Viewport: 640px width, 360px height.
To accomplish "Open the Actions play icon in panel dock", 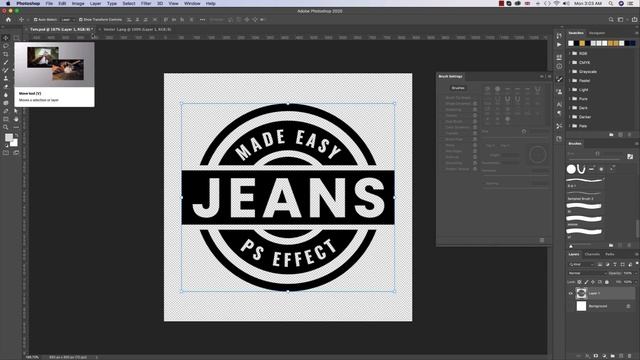I will 559,45.
